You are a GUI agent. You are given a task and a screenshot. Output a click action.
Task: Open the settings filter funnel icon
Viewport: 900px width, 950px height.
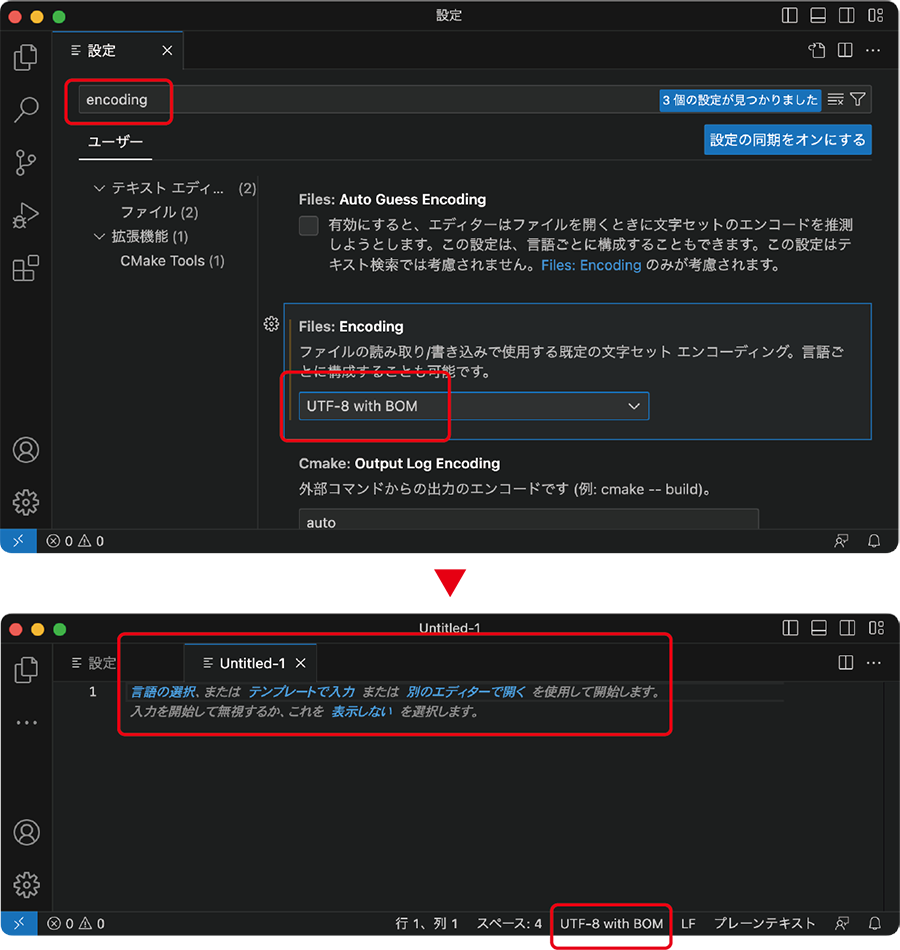(x=858, y=99)
